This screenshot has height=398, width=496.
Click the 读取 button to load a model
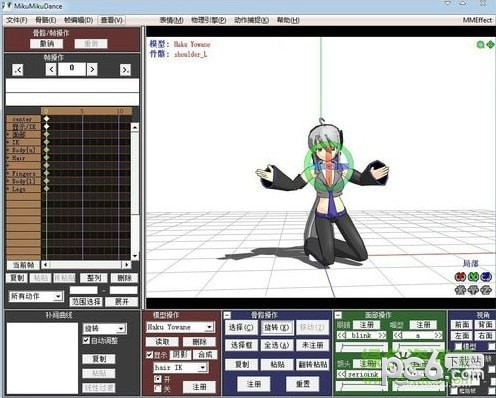pos(162,342)
